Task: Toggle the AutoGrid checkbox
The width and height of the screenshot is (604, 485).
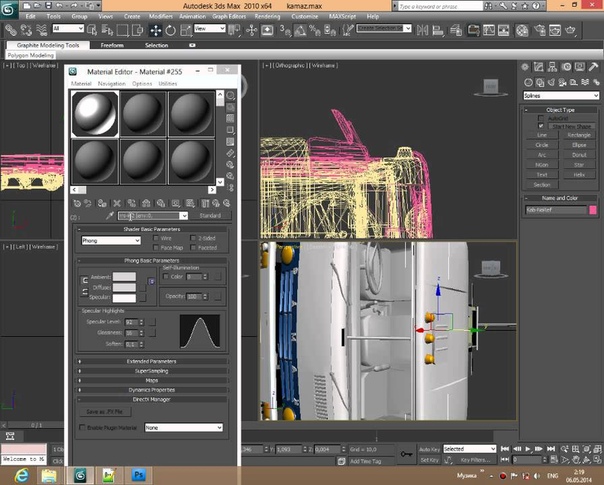Action: coord(541,118)
